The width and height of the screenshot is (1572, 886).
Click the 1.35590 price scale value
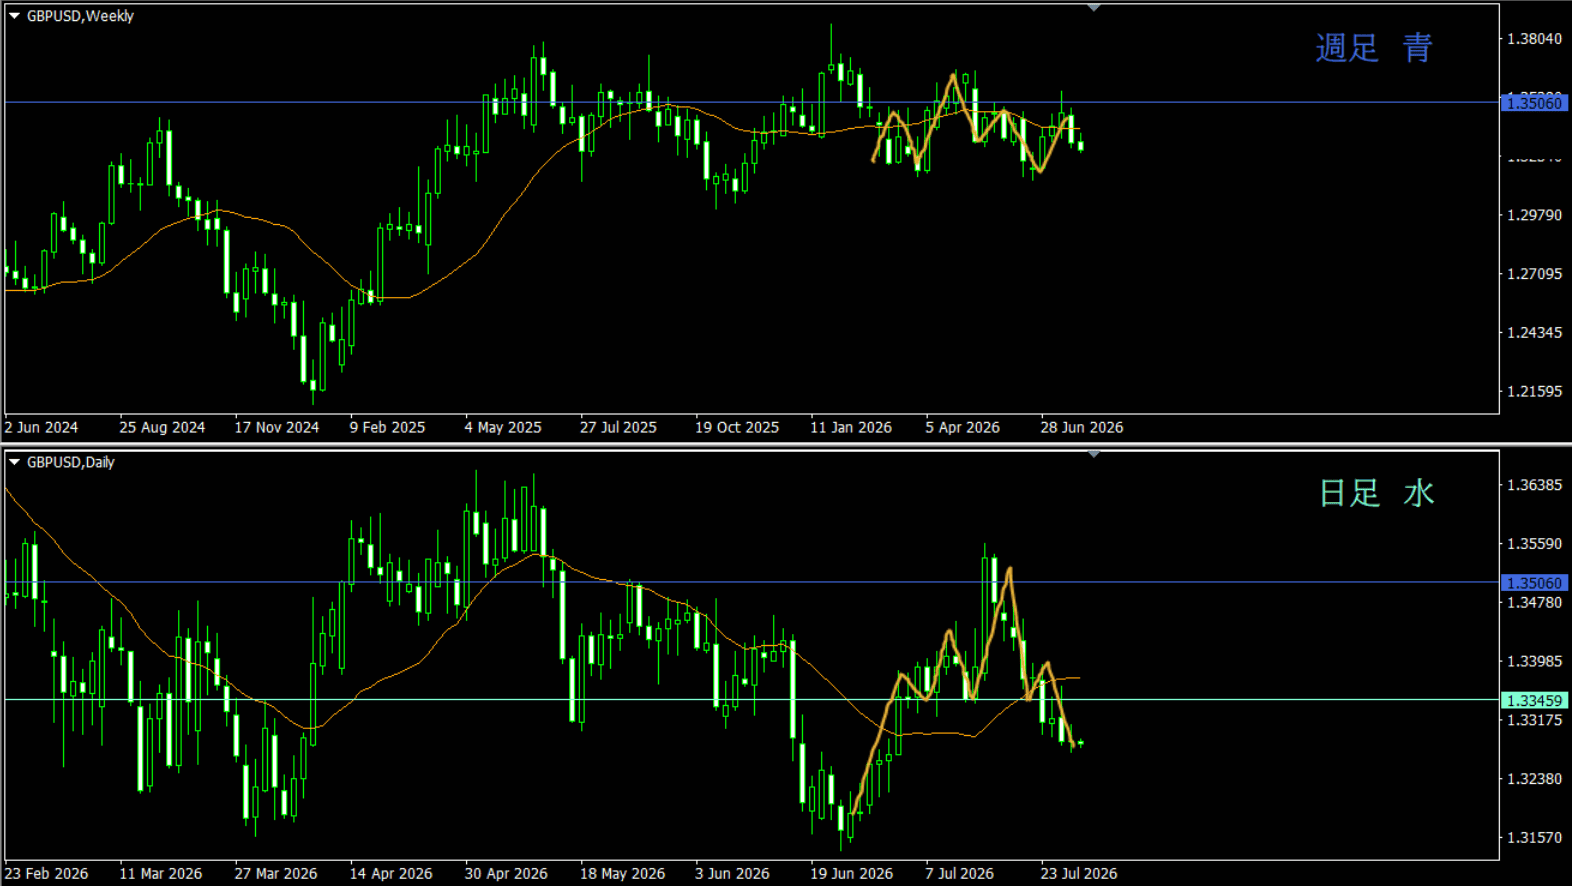point(1534,544)
